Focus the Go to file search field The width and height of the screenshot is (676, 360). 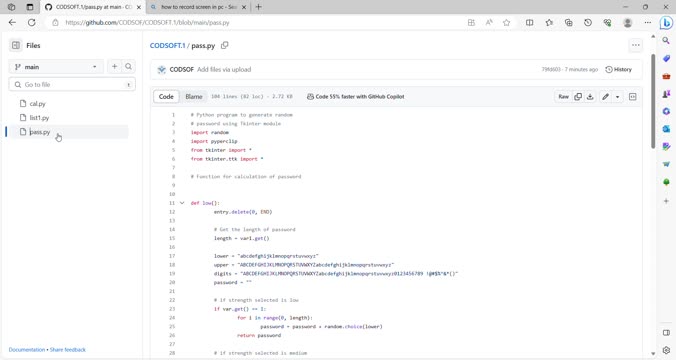(72, 85)
